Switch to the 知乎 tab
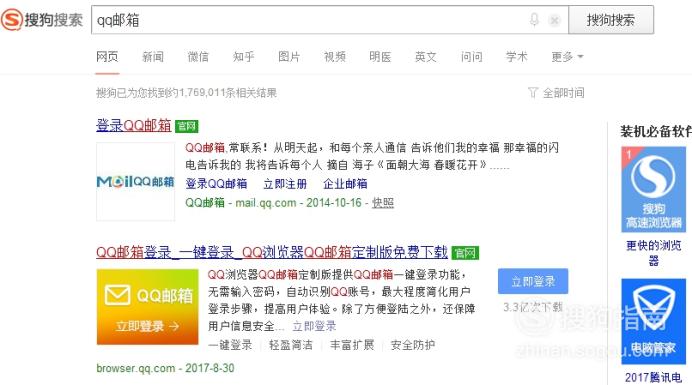This screenshot has width=692, height=385. pyautogui.click(x=244, y=57)
